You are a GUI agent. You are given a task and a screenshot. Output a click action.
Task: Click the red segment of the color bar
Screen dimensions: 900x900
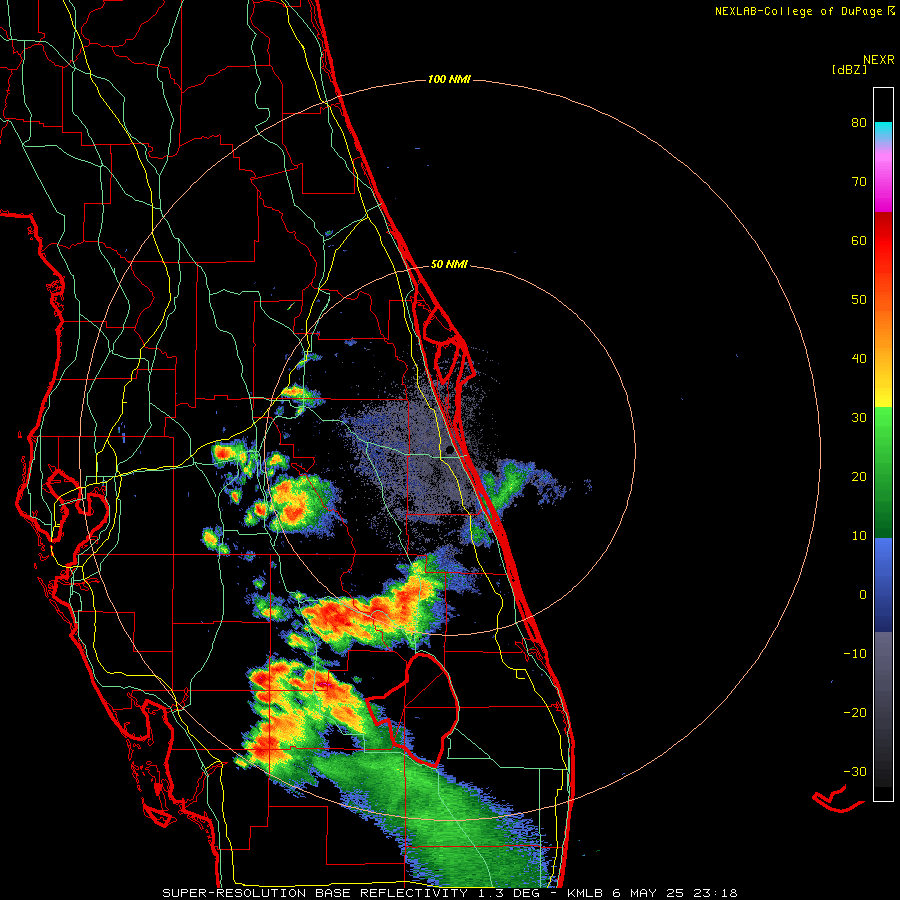point(883,241)
